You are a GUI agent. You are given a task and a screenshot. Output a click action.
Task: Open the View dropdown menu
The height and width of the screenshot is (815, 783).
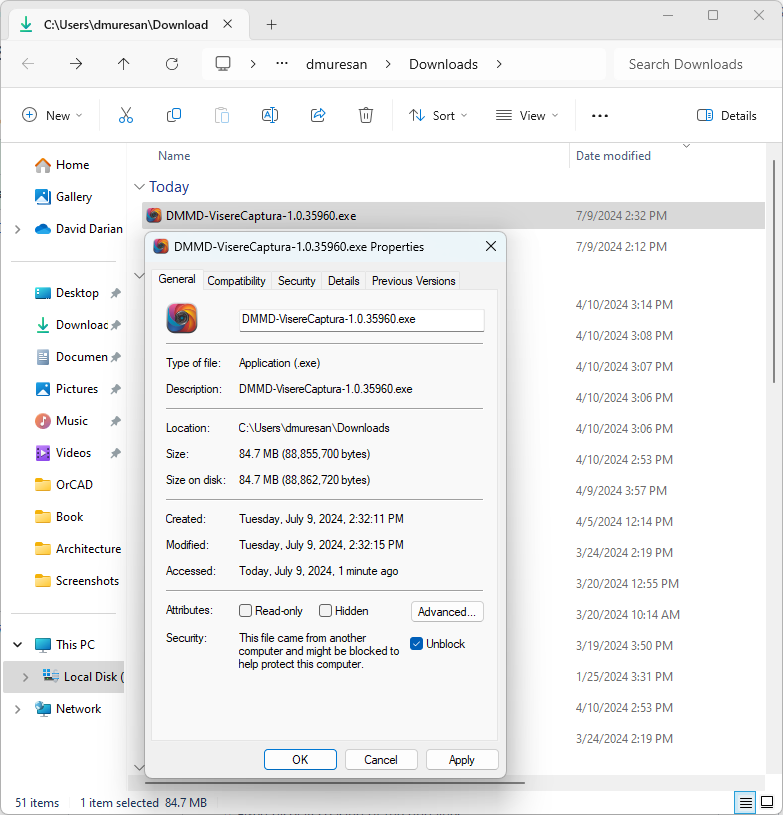click(x=527, y=116)
